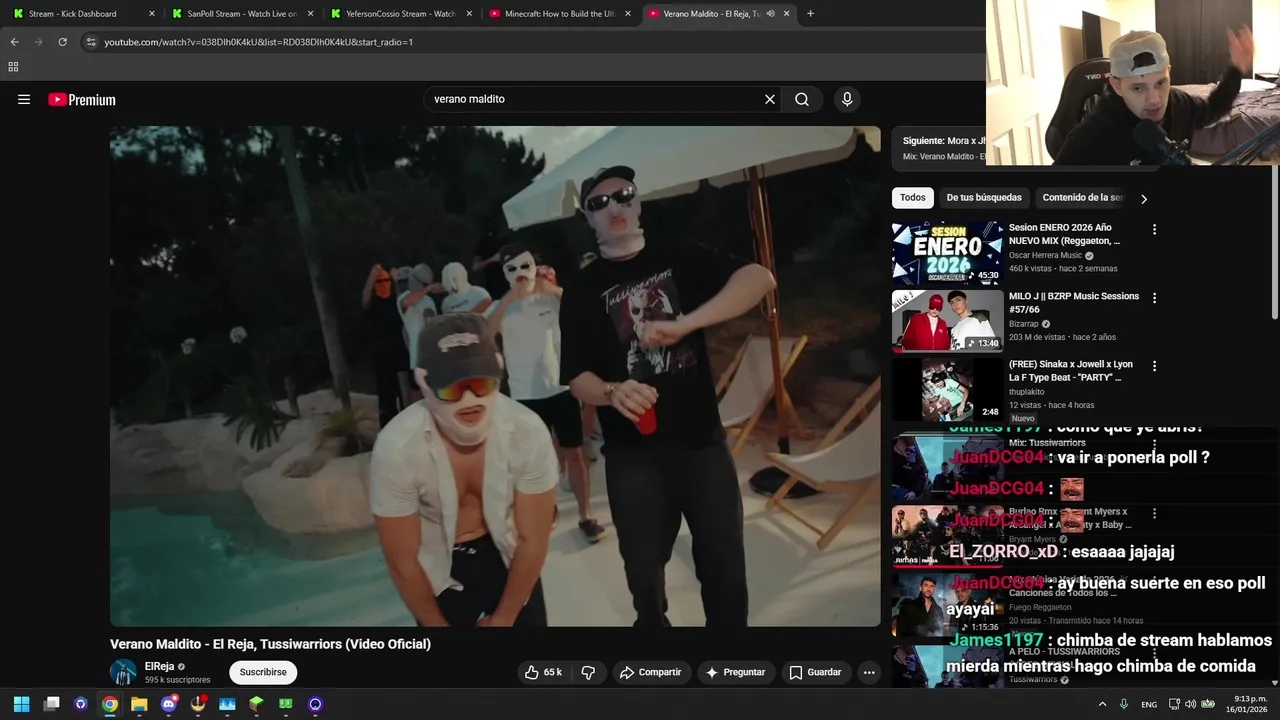Open options for Burlao Rmx video

(1154, 514)
